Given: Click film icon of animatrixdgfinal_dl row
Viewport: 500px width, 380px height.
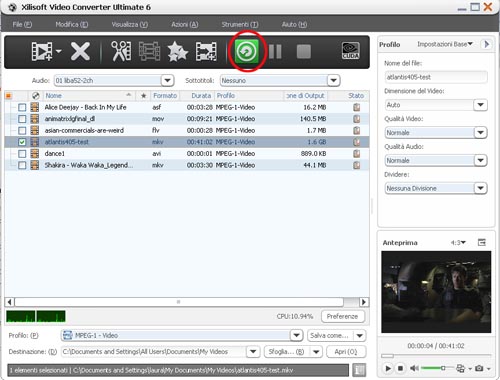Looking at the screenshot, I should [x=35, y=119].
